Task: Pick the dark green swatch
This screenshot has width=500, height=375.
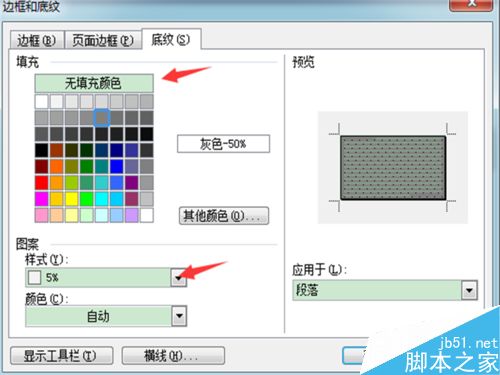Action: tap(87, 150)
